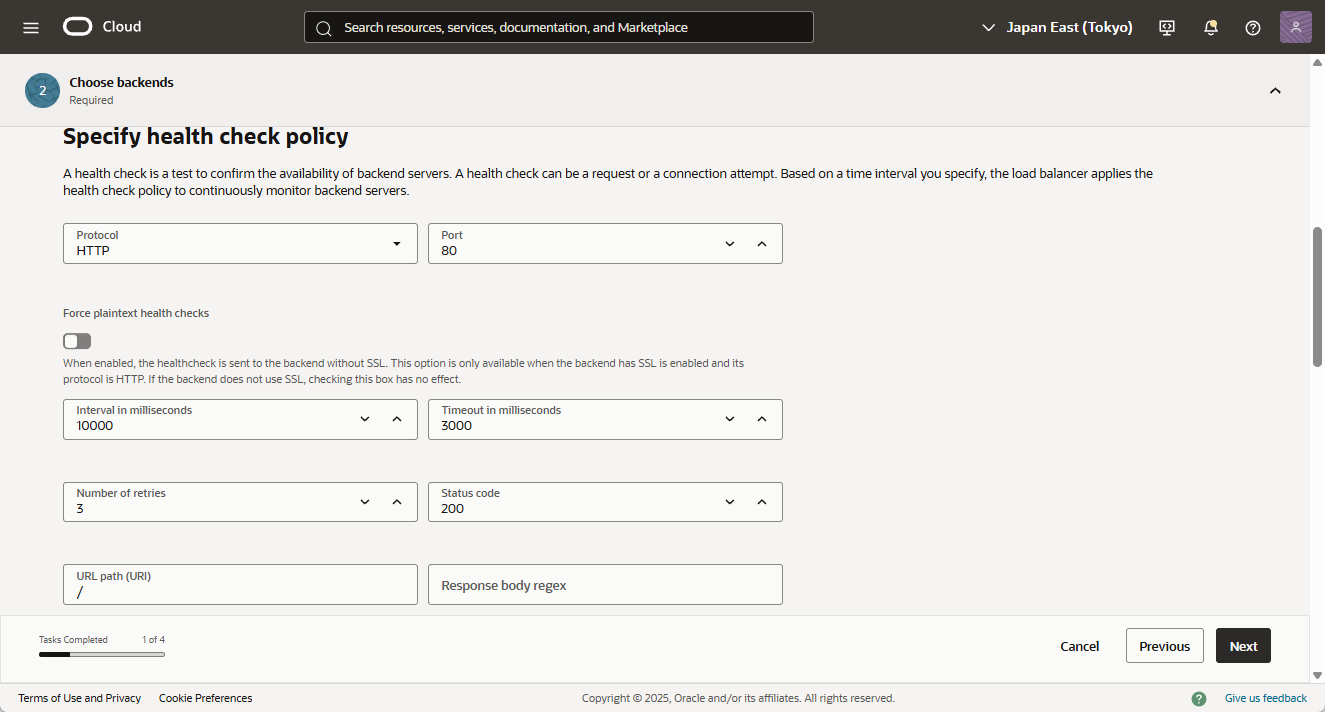
Task: Increase the Port value with up arrow
Action: (762, 243)
